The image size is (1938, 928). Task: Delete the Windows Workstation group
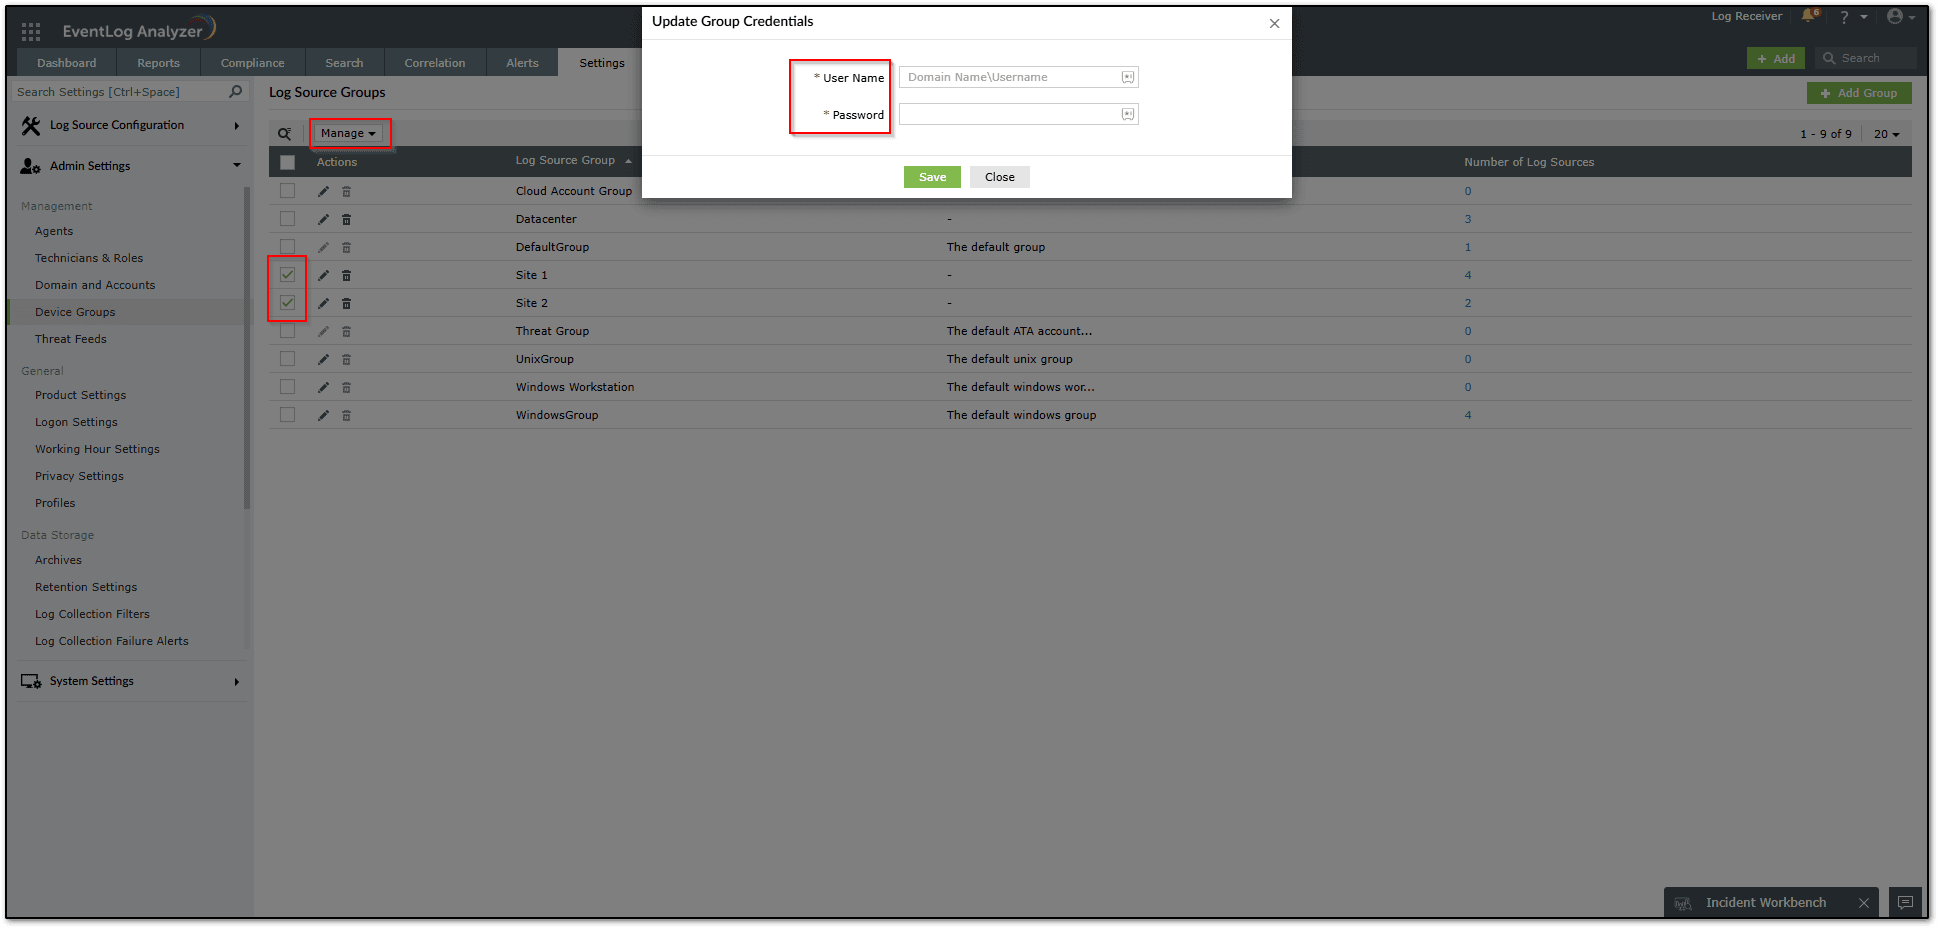(346, 387)
